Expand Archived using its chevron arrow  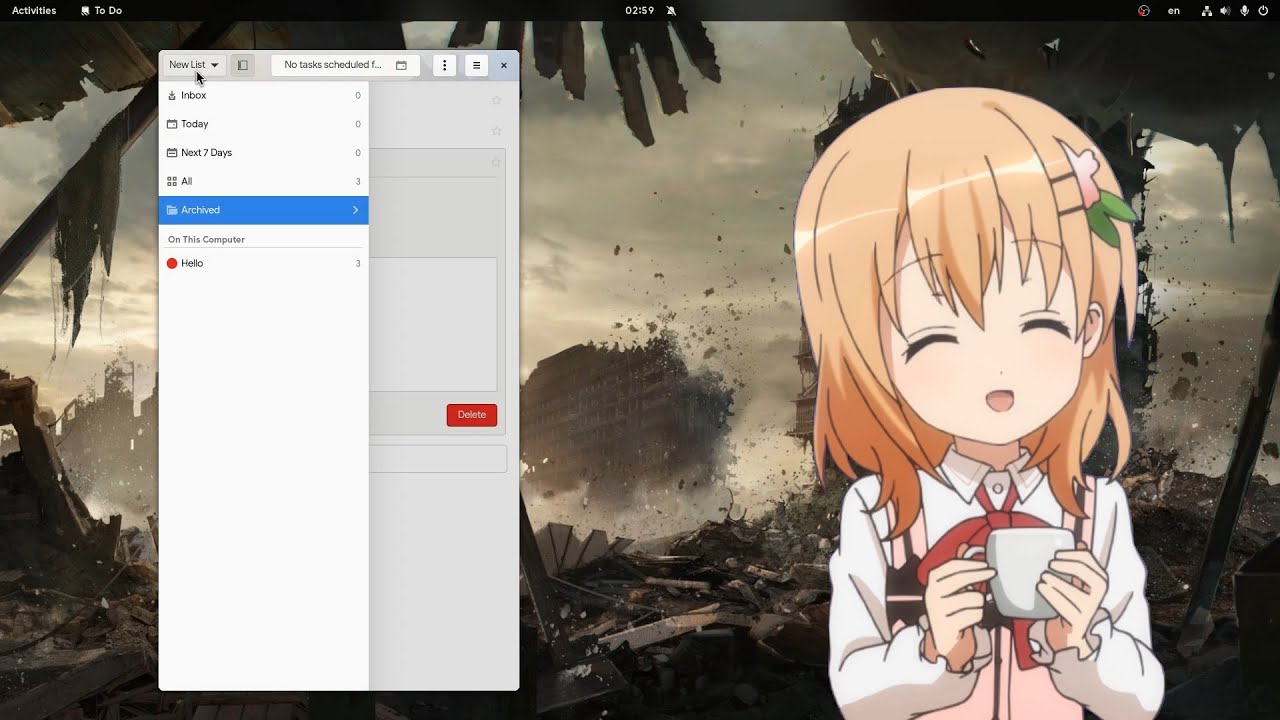point(355,210)
